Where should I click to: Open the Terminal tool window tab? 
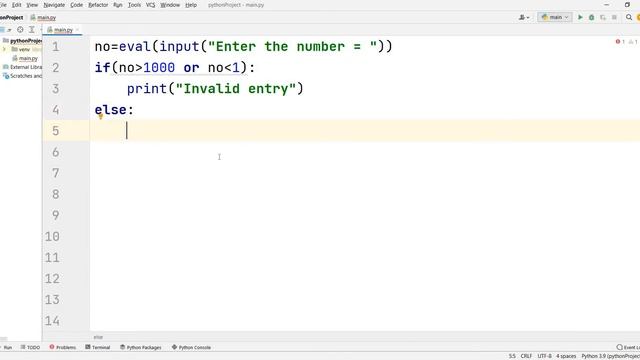(98, 347)
